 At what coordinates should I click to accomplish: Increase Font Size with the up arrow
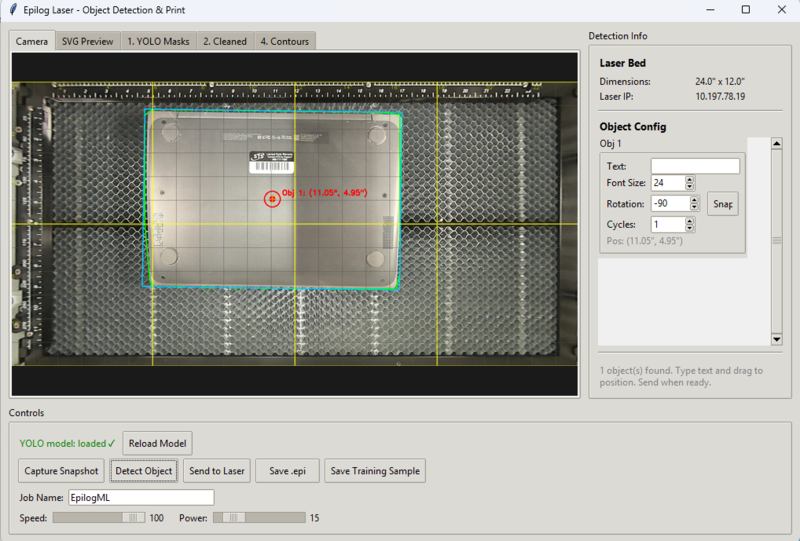690,179
